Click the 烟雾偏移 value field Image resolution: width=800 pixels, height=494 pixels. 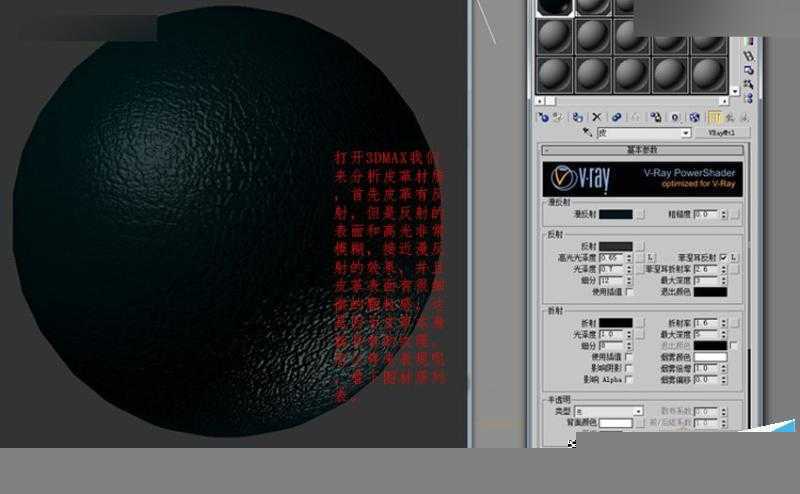point(707,380)
